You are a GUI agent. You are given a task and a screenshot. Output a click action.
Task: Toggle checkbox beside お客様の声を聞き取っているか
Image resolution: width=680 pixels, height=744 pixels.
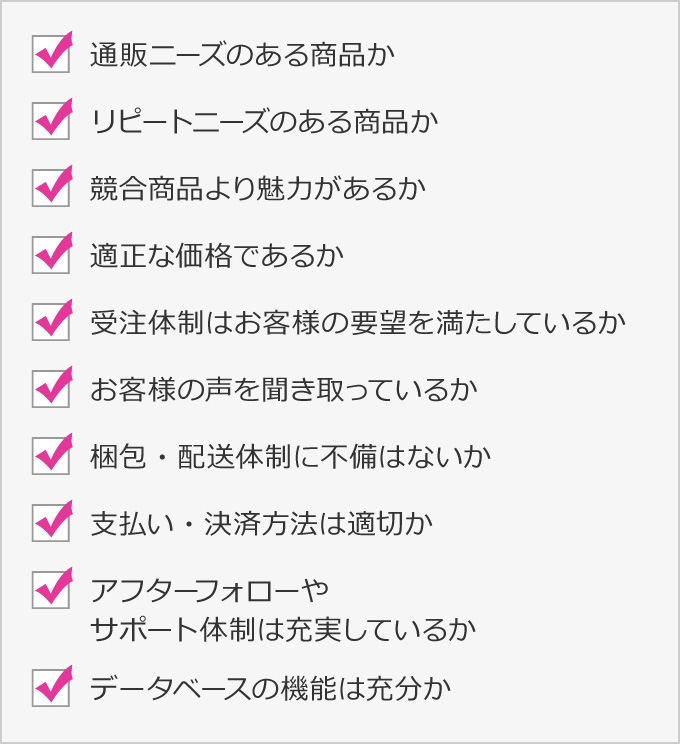[51, 389]
